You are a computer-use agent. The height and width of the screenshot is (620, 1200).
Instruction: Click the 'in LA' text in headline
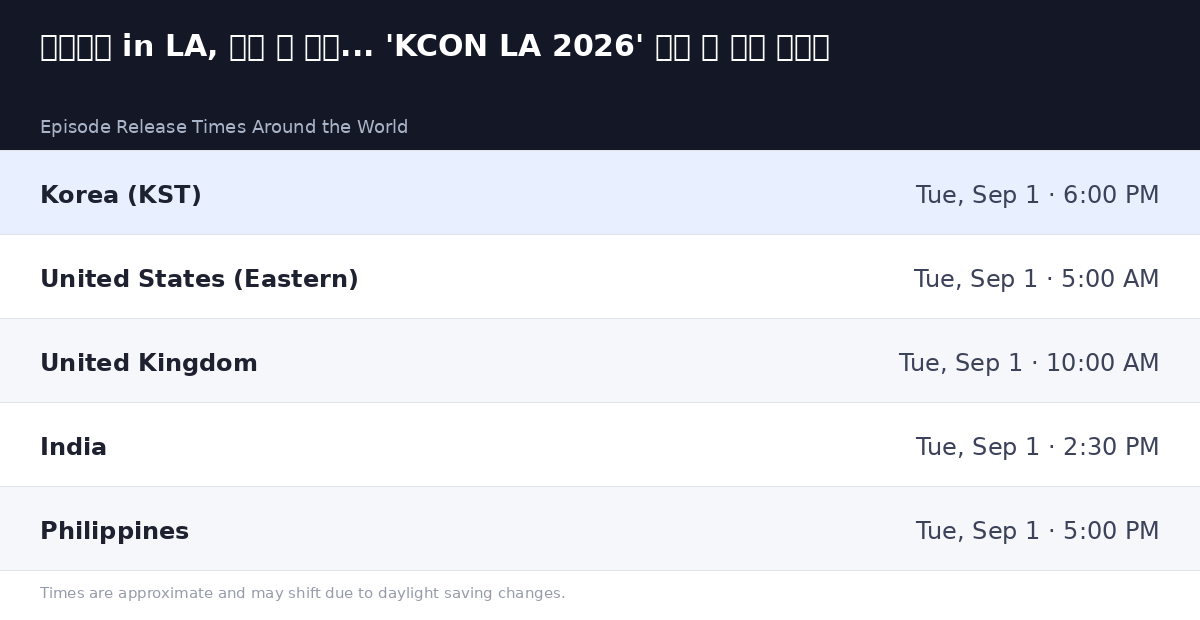(165, 47)
